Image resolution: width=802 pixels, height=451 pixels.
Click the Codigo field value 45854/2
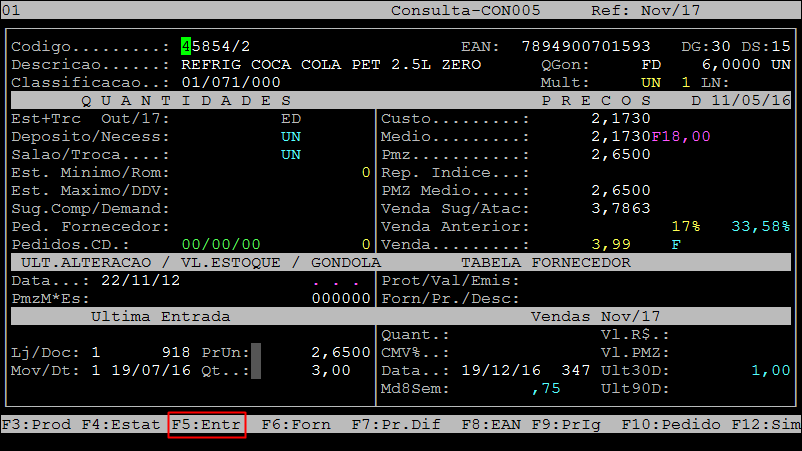coord(216,46)
